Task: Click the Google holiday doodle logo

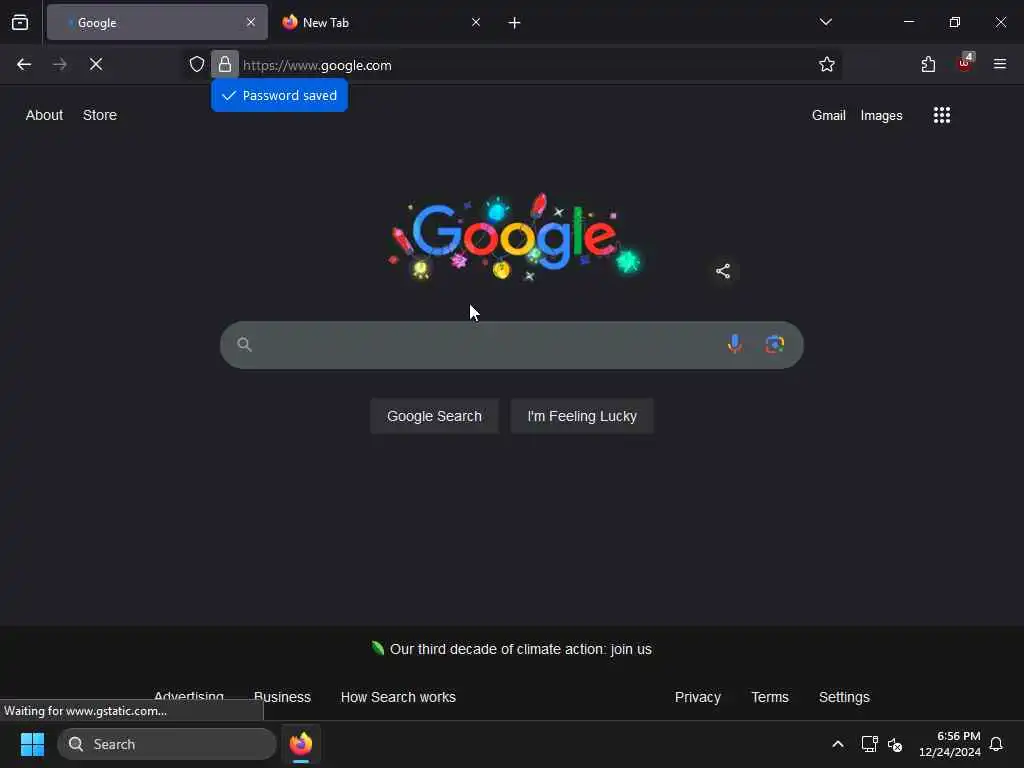Action: coord(515,237)
